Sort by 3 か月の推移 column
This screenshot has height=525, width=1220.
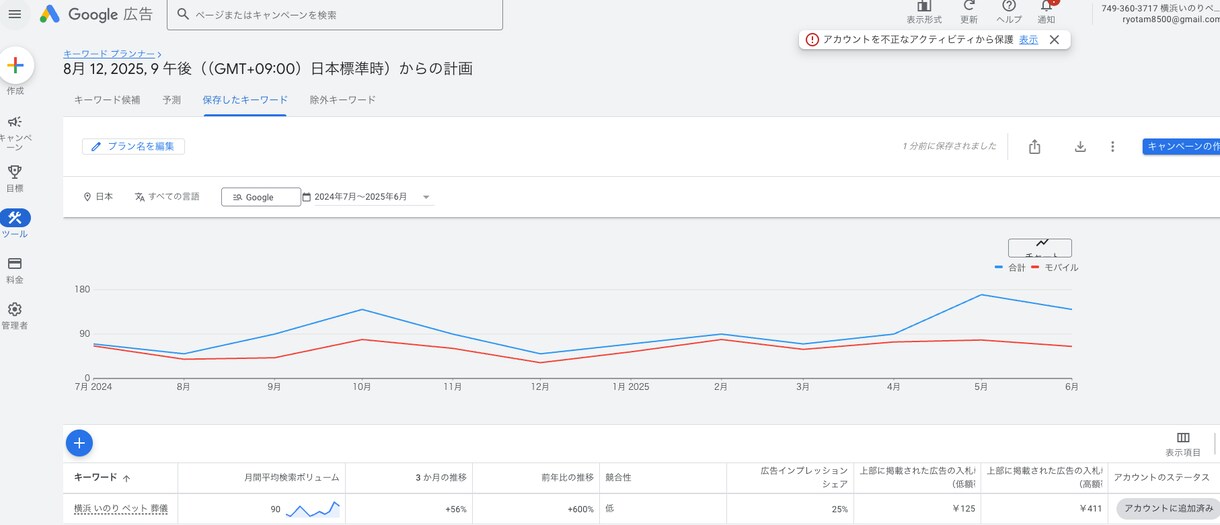(x=441, y=478)
